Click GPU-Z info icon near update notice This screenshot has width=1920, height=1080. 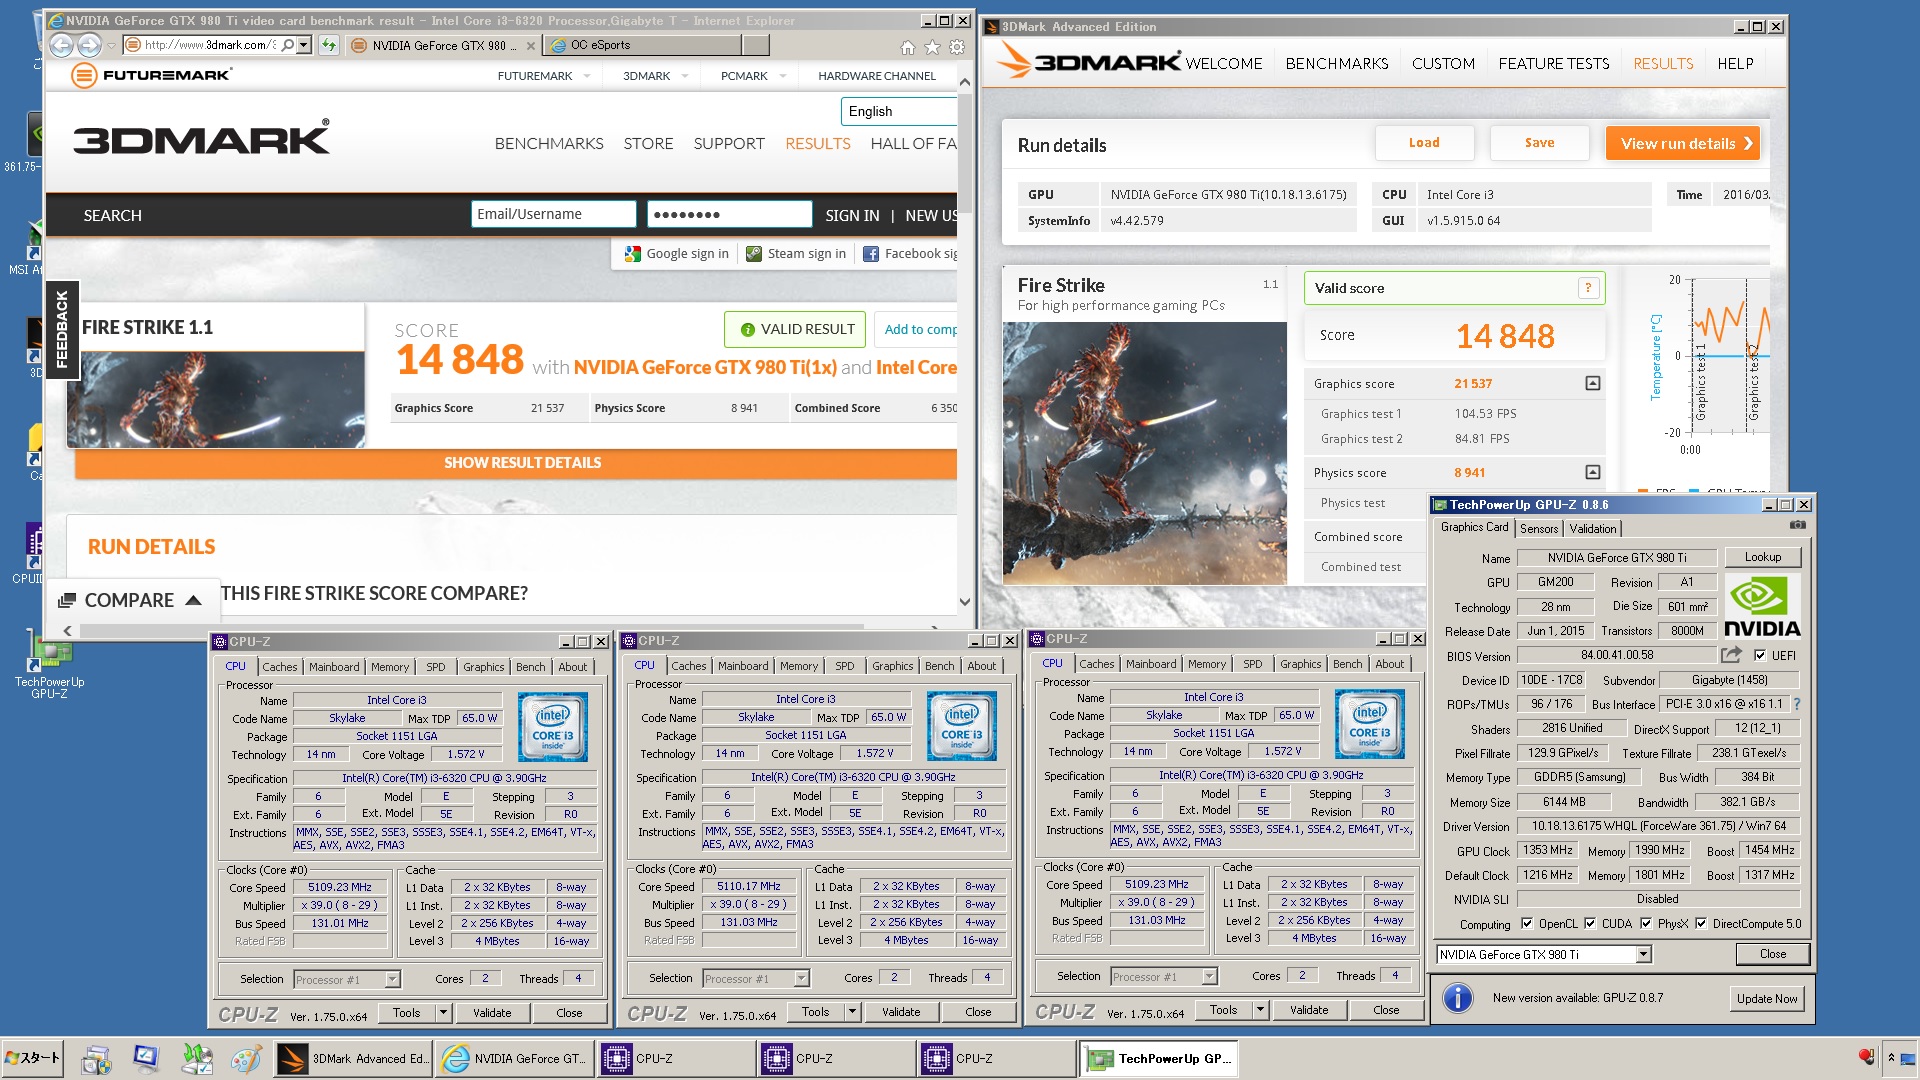click(1458, 998)
